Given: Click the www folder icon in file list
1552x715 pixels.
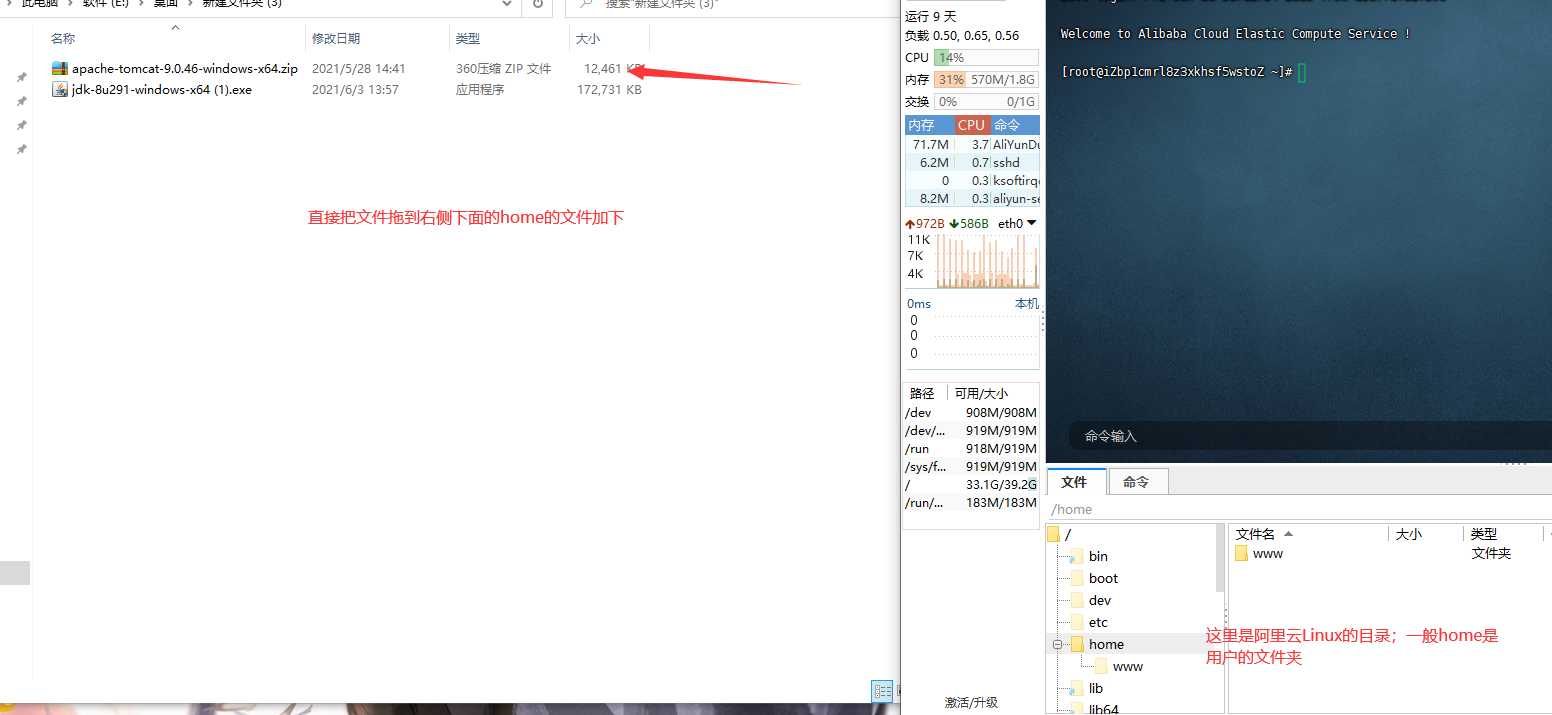Looking at the screenshot, I should click(1241, 553).
